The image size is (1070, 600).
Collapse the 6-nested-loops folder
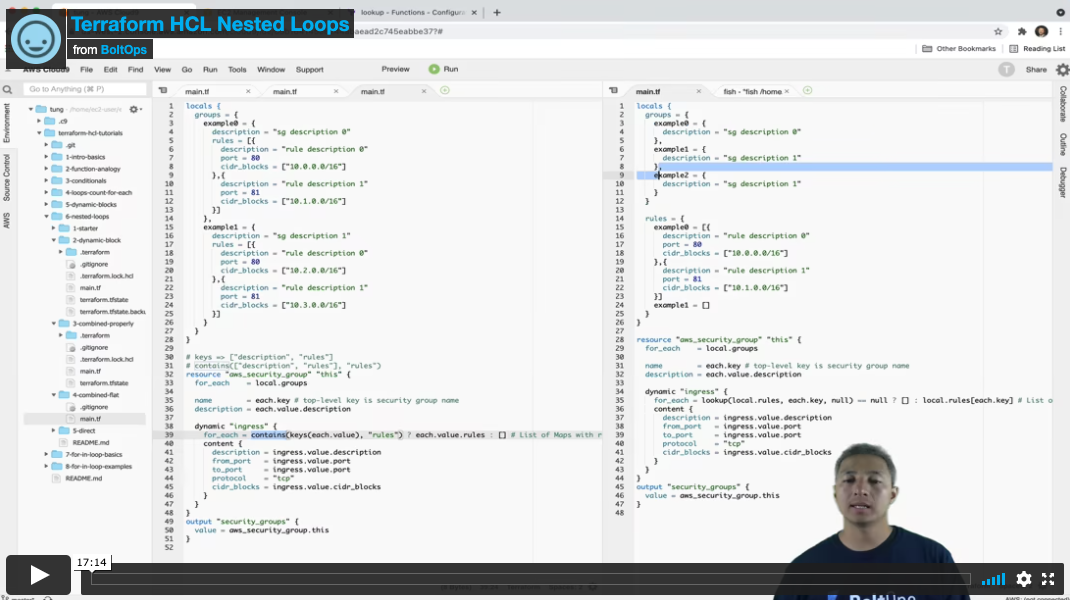[x=46, y=216]
